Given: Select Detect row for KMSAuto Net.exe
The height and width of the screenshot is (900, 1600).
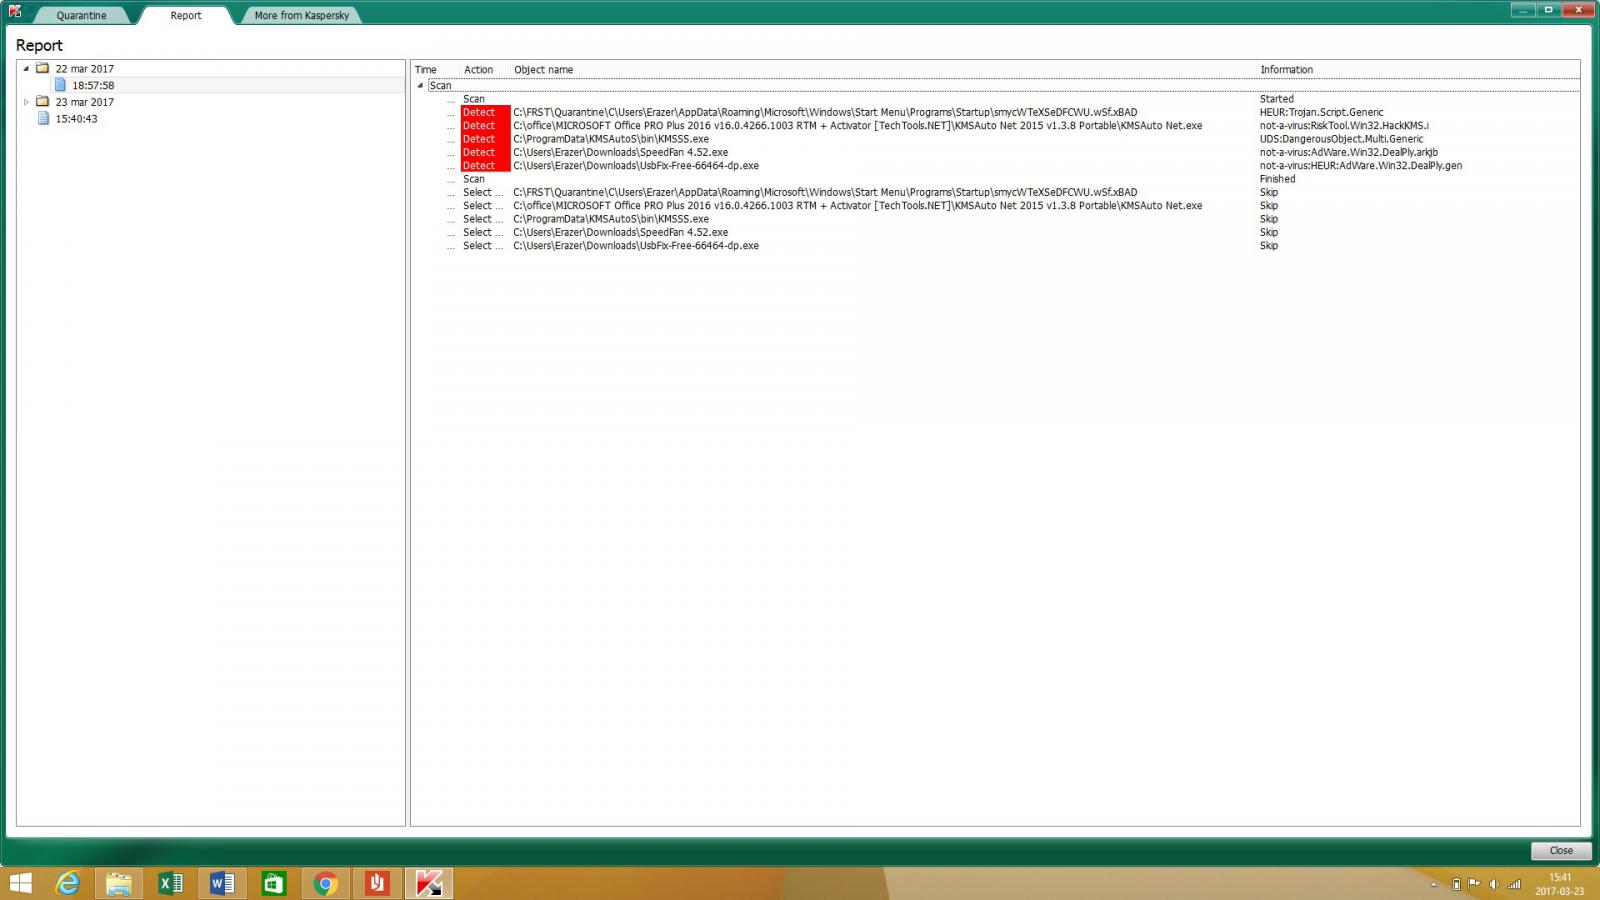Looking at the screenshot, I should coord(995,126).
